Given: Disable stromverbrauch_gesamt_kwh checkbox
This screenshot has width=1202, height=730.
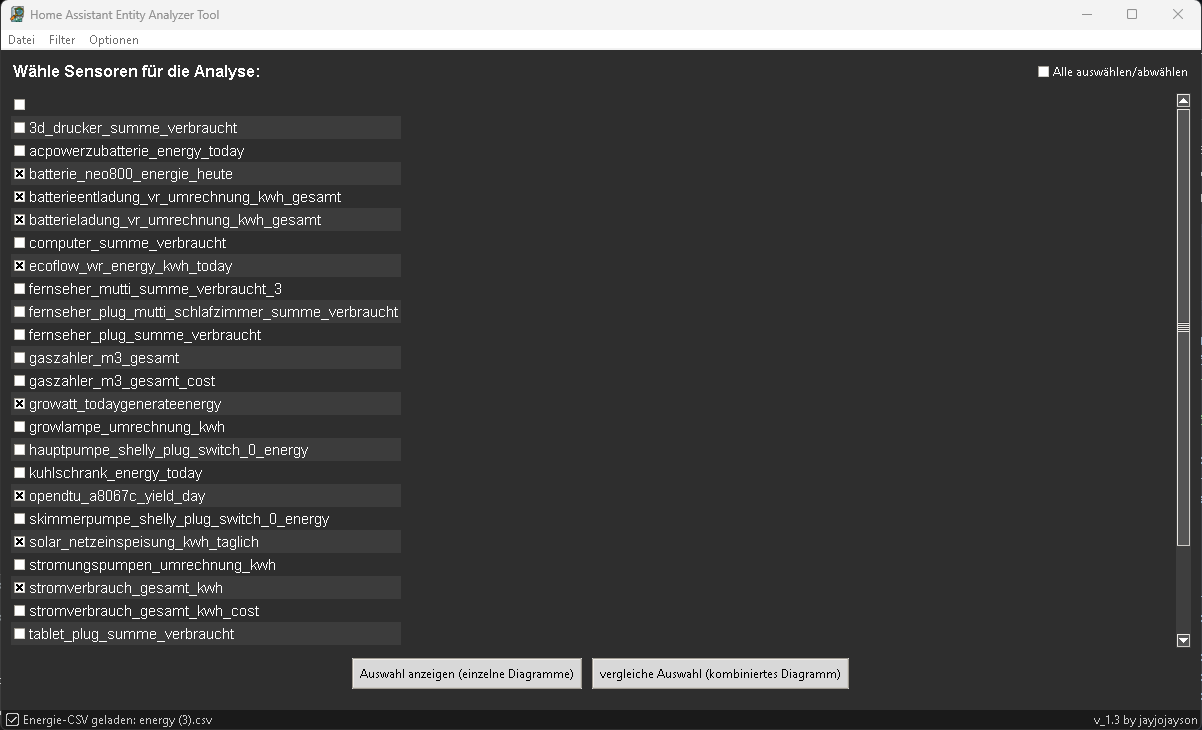Looking at the screenshot, I should point(19,588).
